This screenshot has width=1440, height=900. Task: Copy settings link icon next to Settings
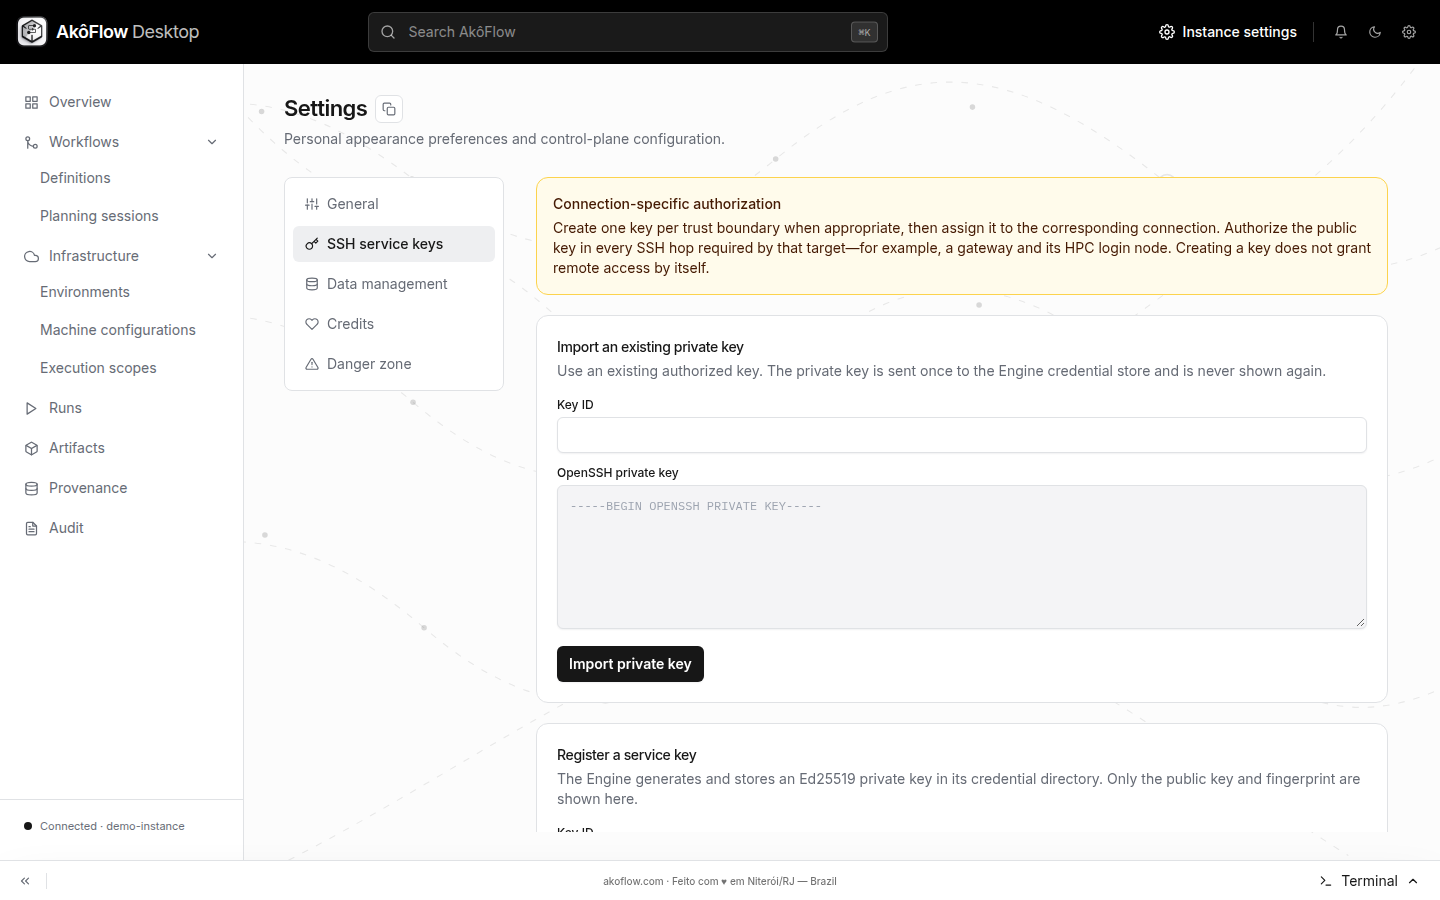[389, 109]
